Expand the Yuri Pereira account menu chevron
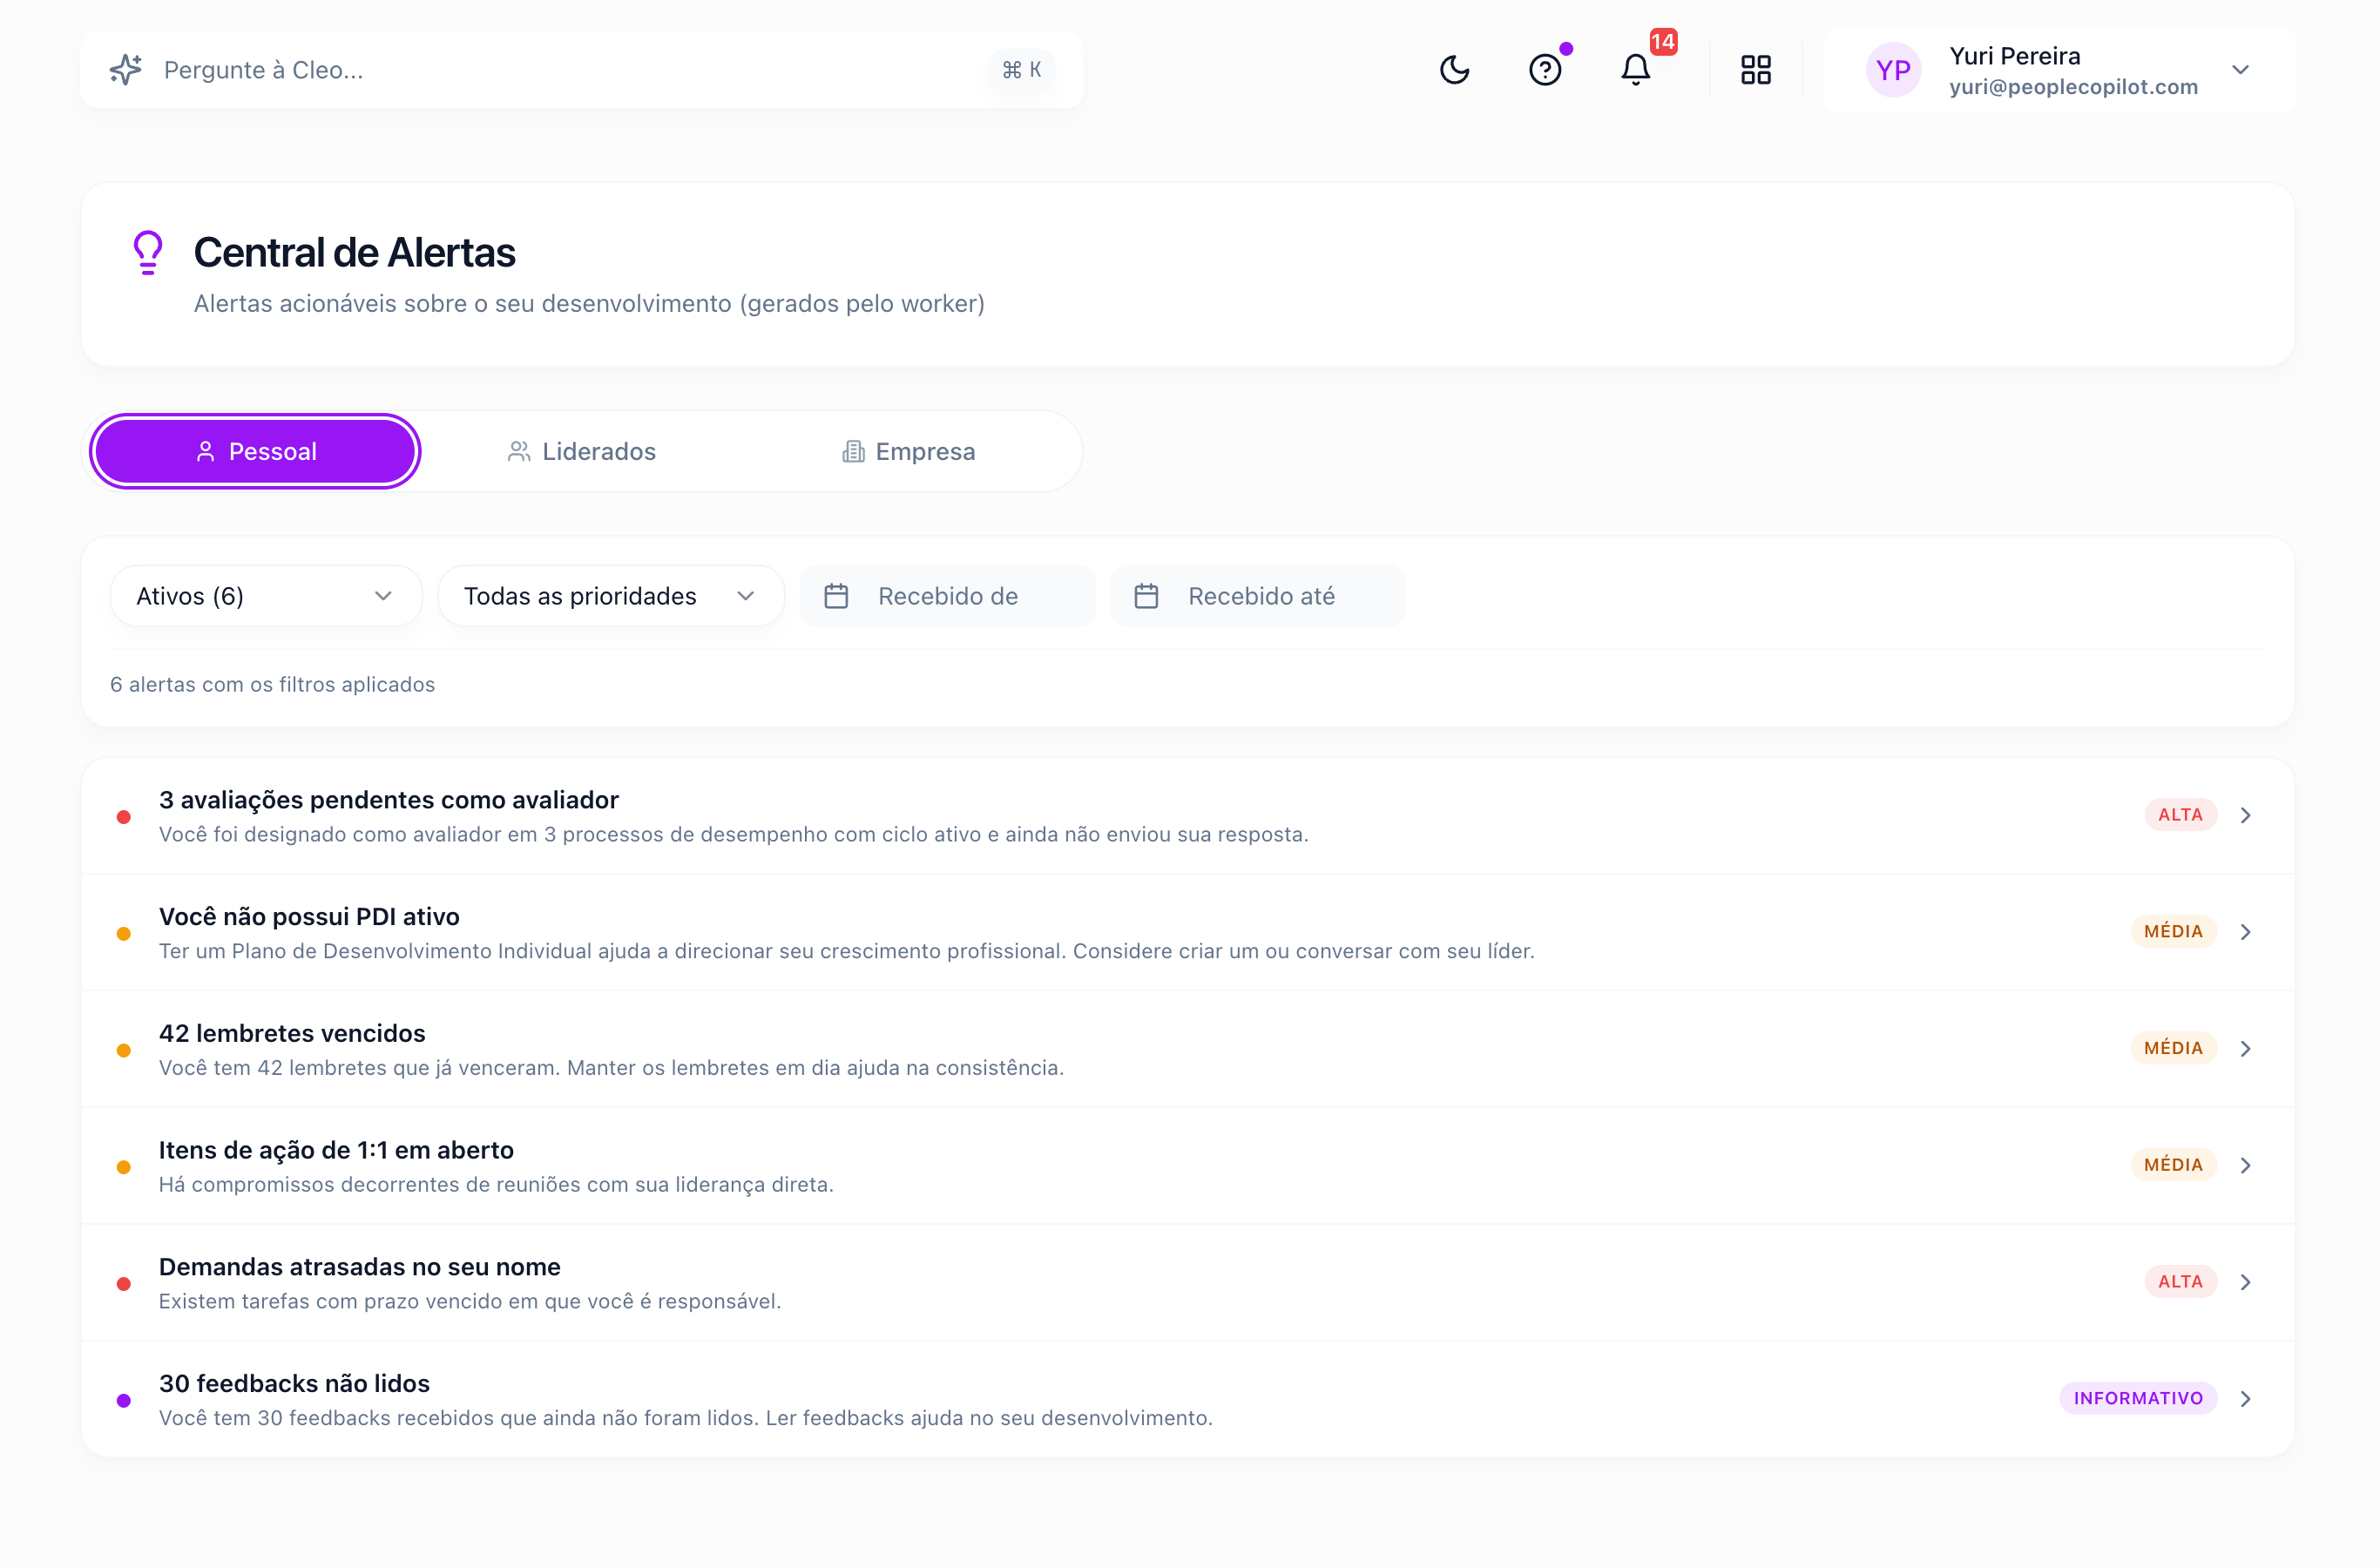 pyautogui.click(x=2240, y=70)
